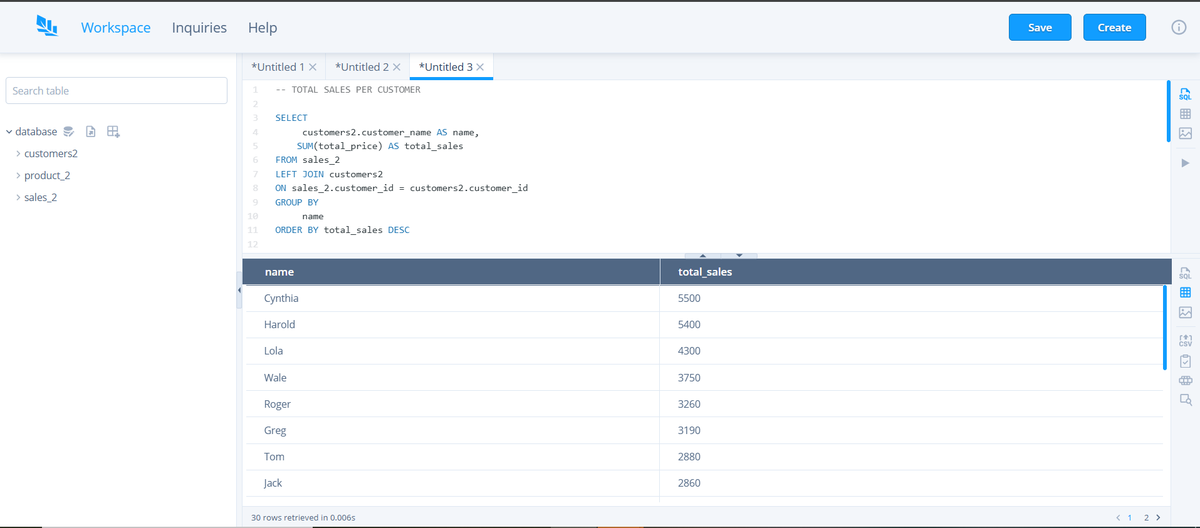The height and width of the screenshot is (528, 1200).
Task: Select the product_2 table name
Action: [47, 176]
